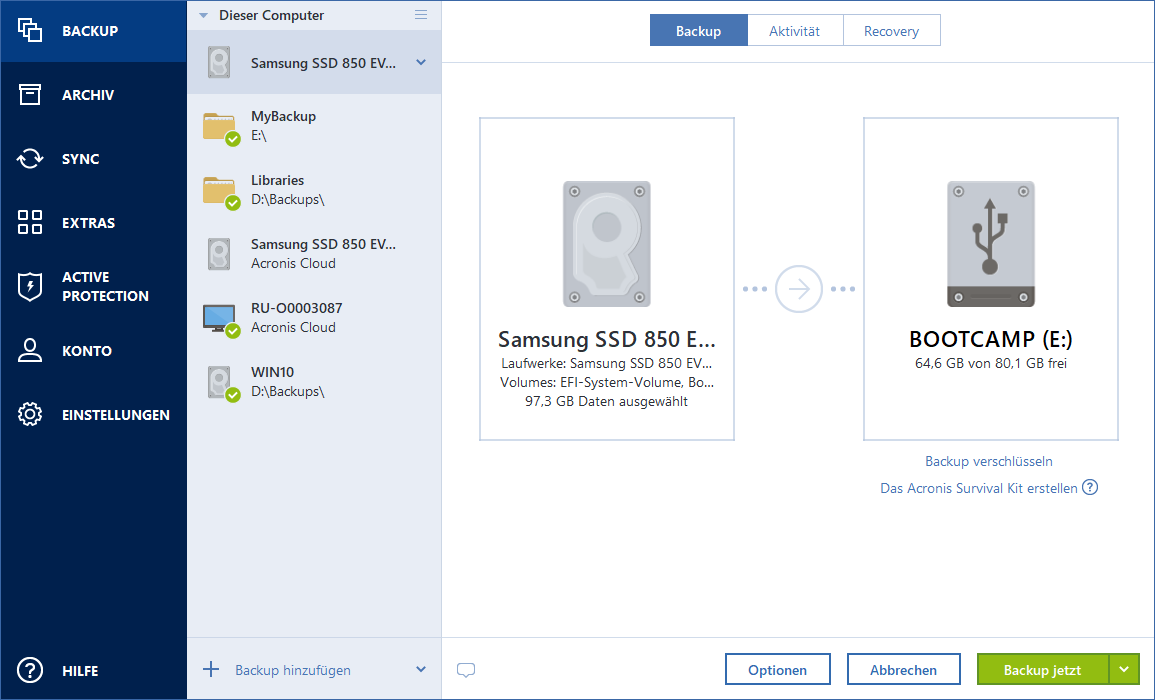
Task: Open the Konto user icon
Action: tap(30, 351)
